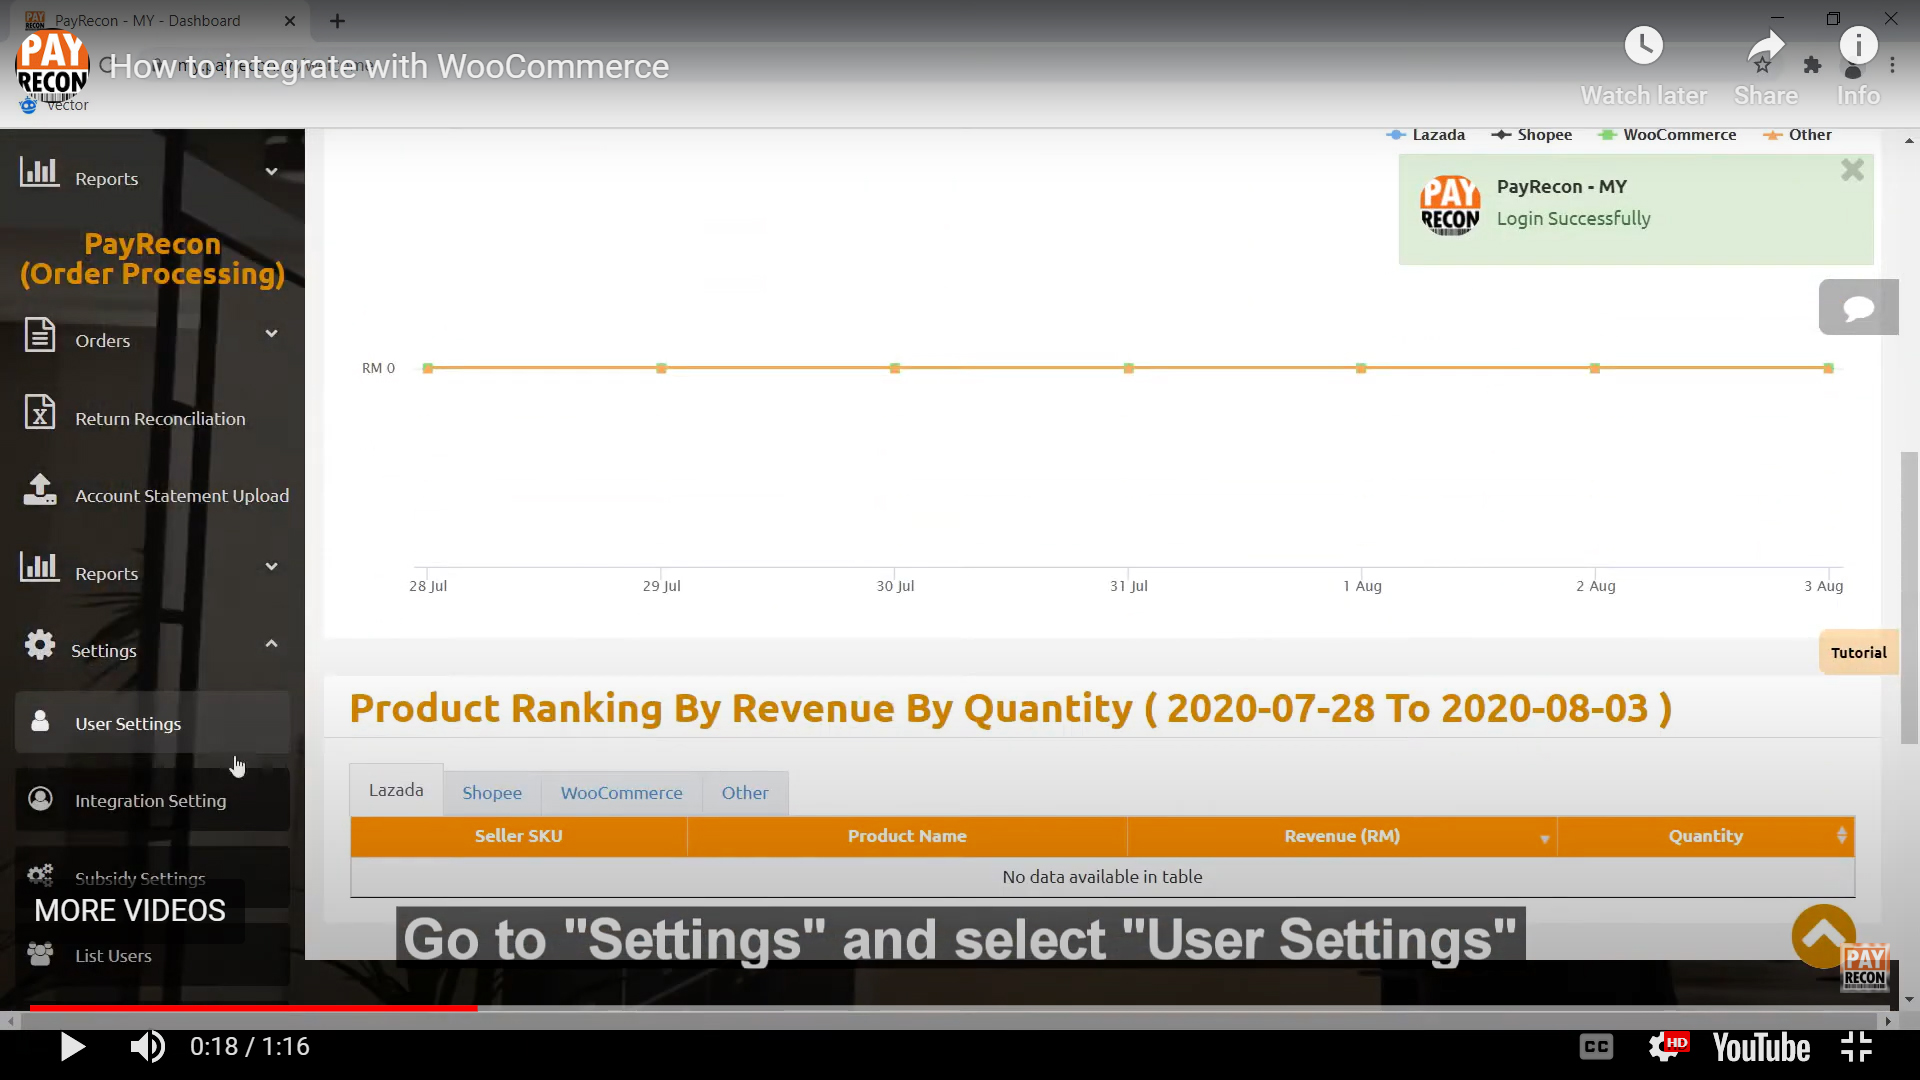Expand the top Reports menu chevron
Image resolution: width=1920 pixels, height=1080 pixels.
click(x=271, y=171)
